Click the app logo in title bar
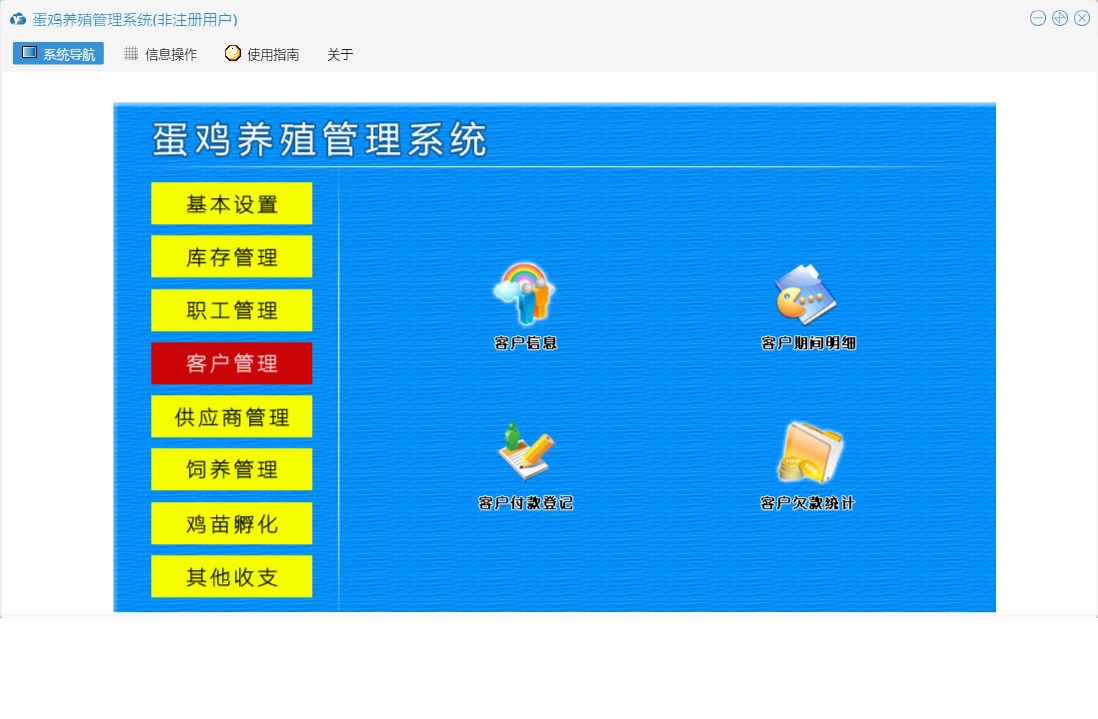 pos(18,19)
